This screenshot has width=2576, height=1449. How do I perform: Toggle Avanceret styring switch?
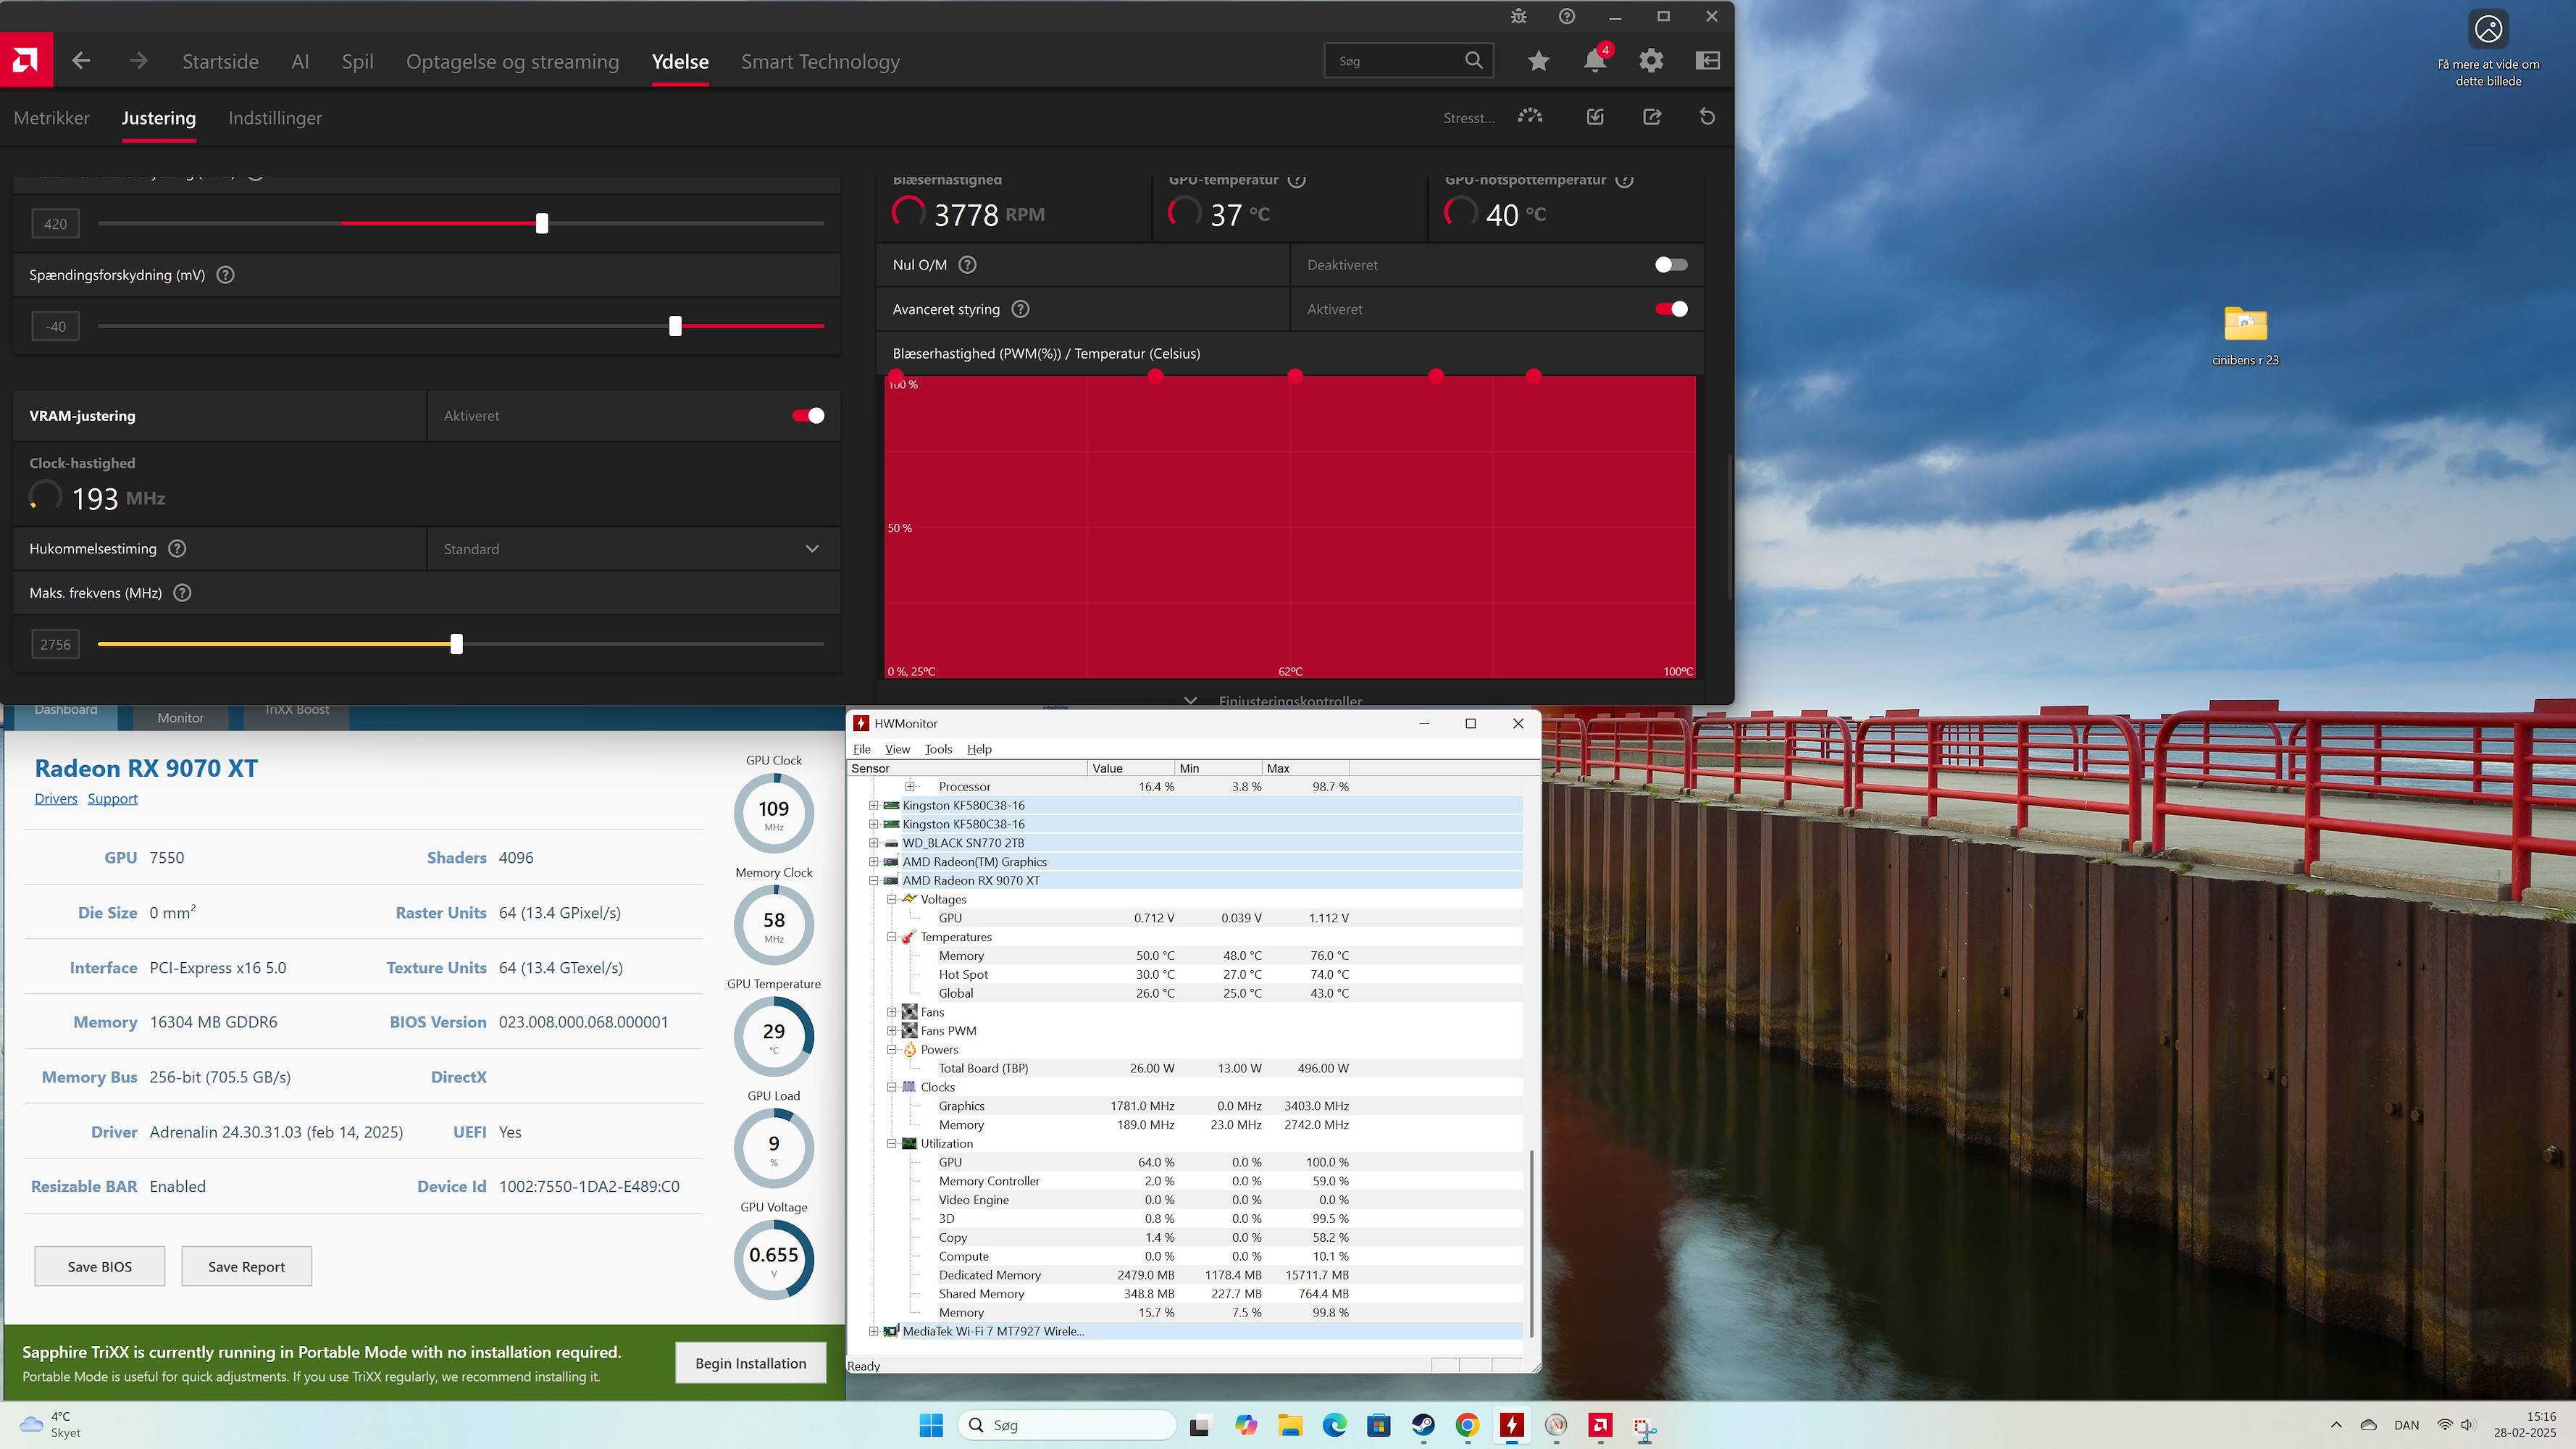1671,309
